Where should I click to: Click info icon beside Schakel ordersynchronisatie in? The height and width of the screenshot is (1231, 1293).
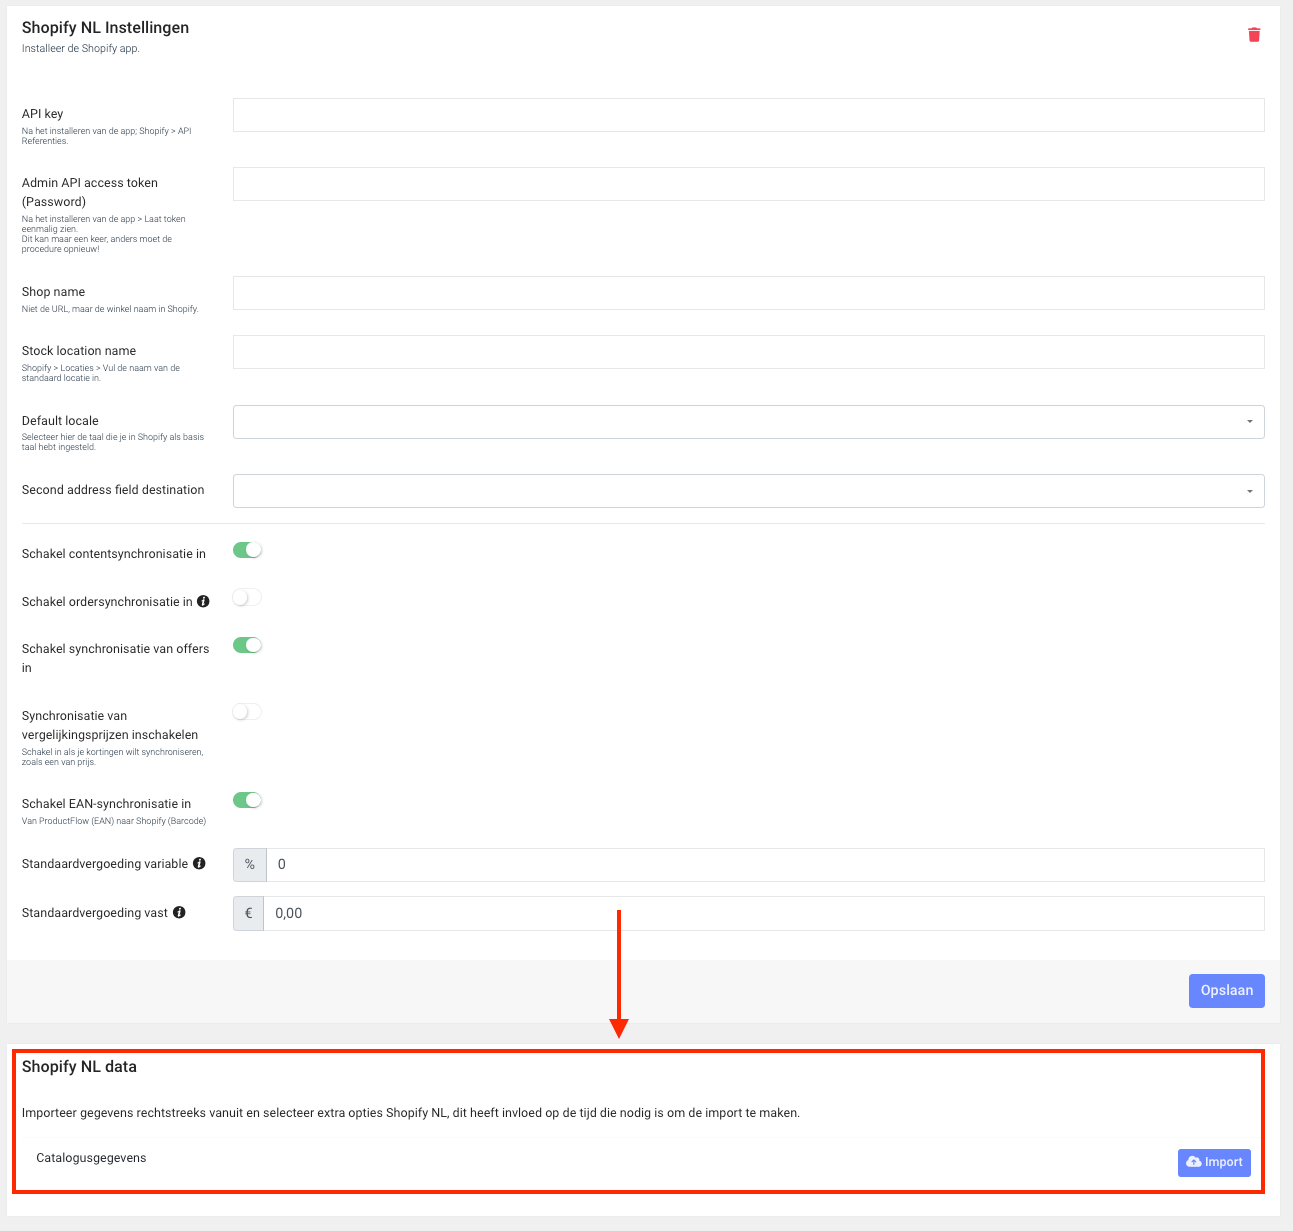click(x=204, y=601)
